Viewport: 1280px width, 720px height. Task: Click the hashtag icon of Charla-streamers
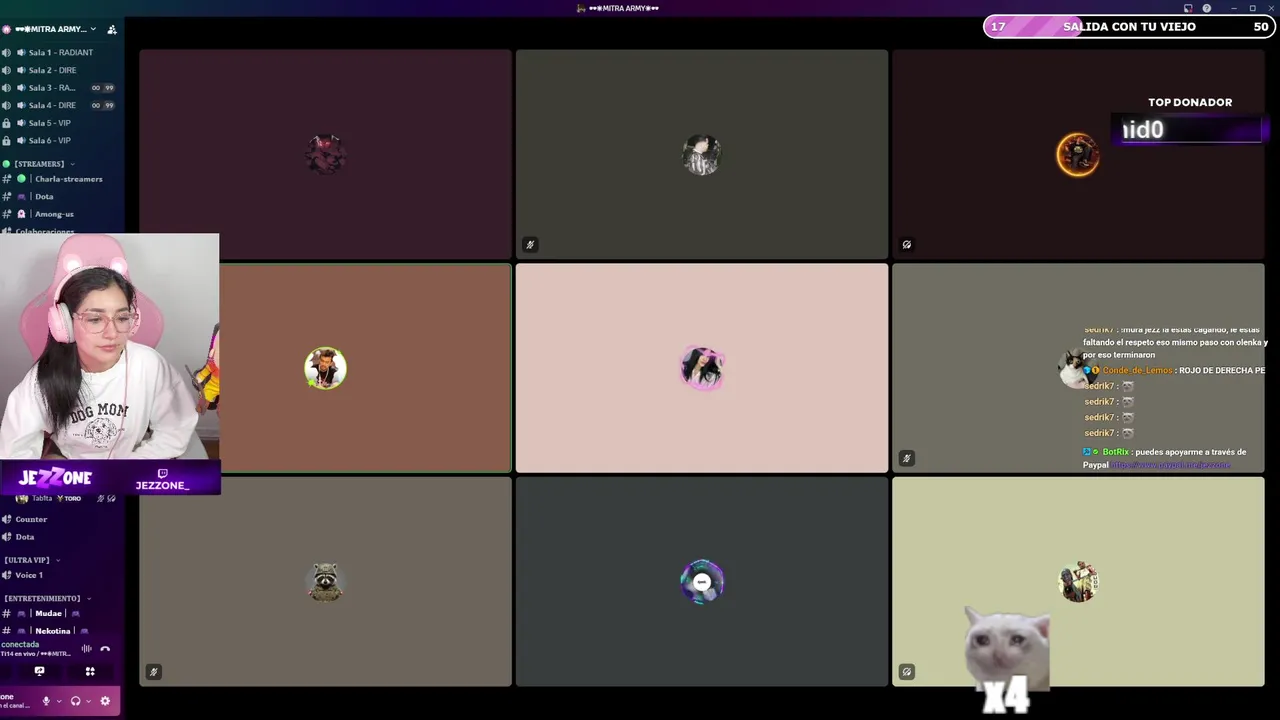coord(7,179)
